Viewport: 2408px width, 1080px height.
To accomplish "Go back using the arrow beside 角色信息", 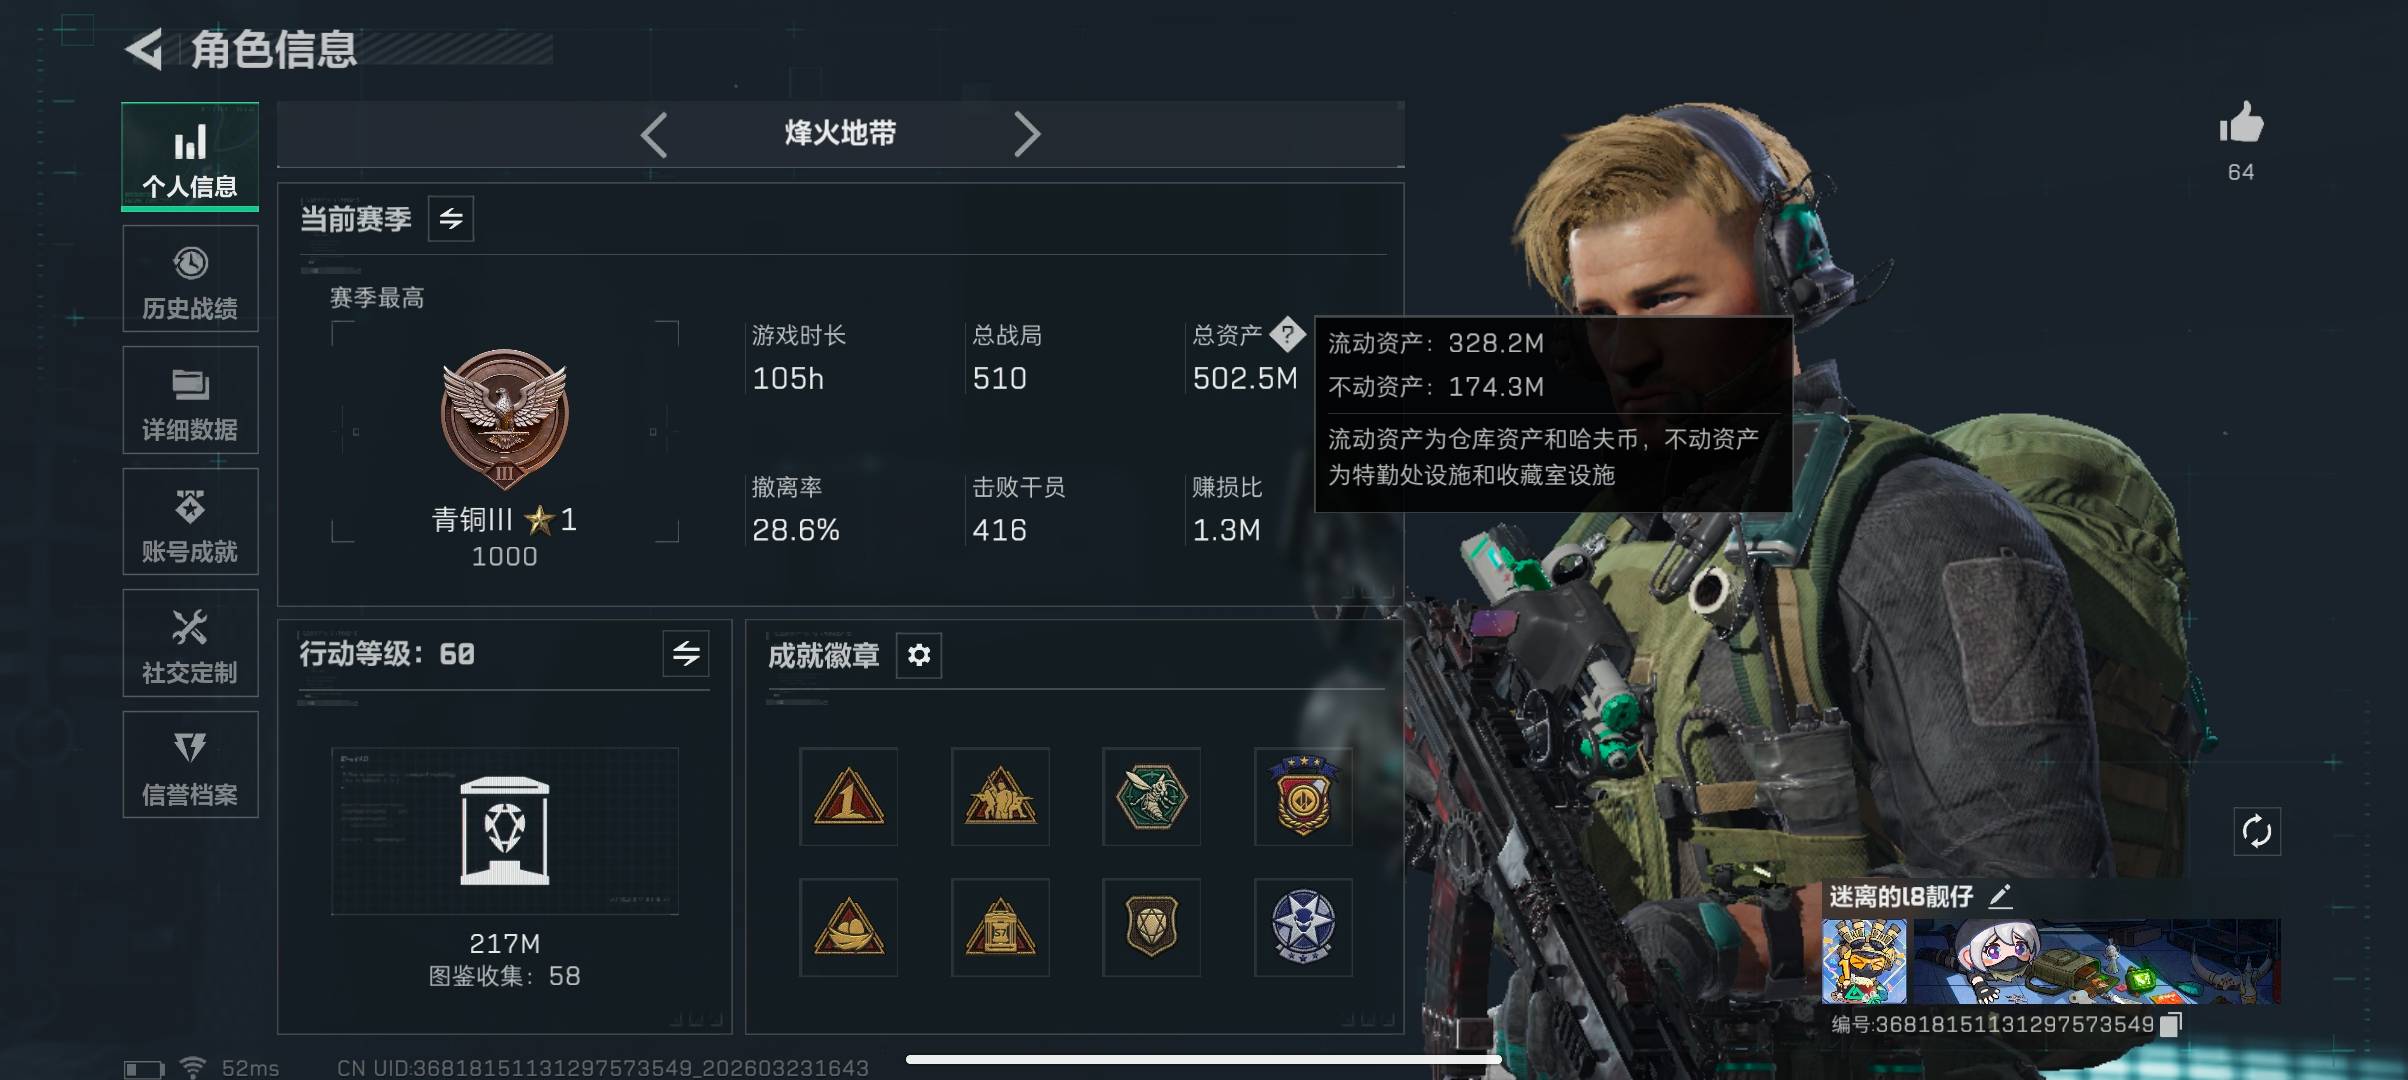I will (145, 49).
